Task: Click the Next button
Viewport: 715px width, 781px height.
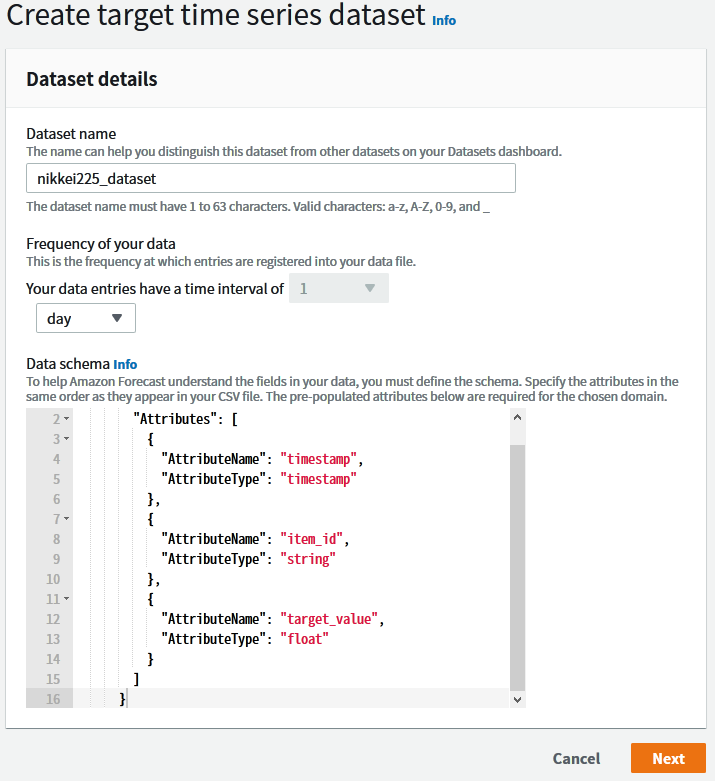Action: [668, 758]
